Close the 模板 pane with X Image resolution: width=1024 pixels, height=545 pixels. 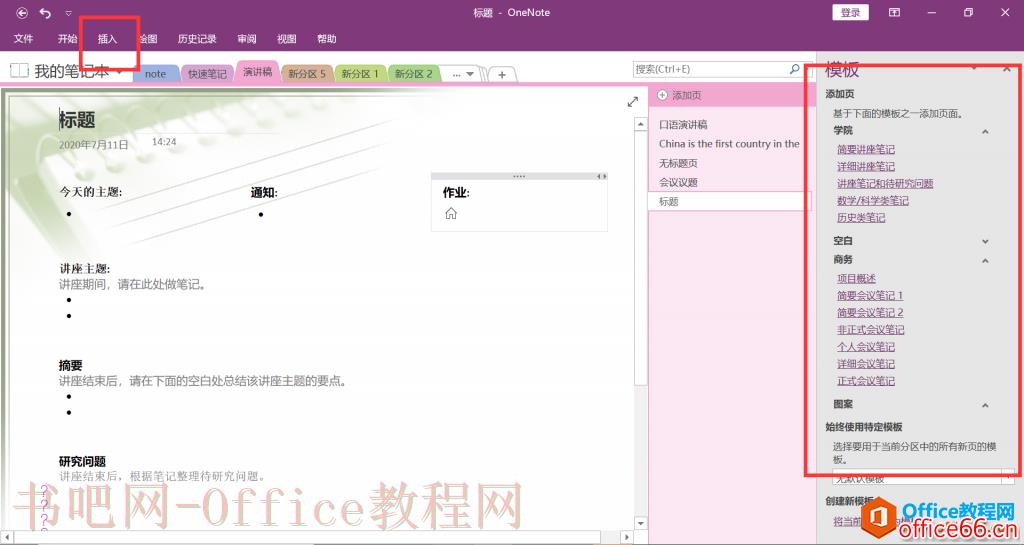pos(1006,69)
